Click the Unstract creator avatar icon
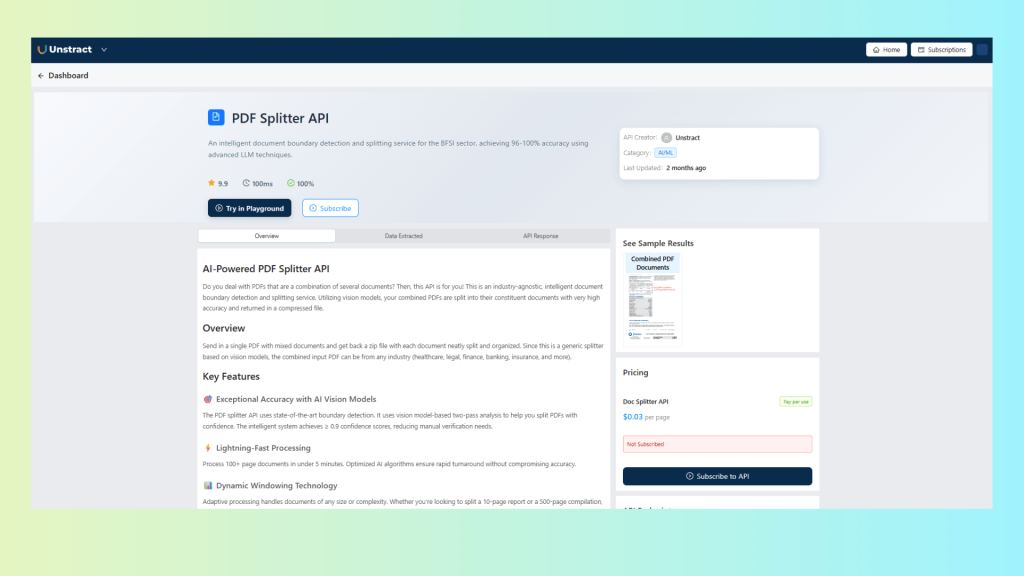The height and width of the screenshot is (576, 1024). tap(666, 138)
